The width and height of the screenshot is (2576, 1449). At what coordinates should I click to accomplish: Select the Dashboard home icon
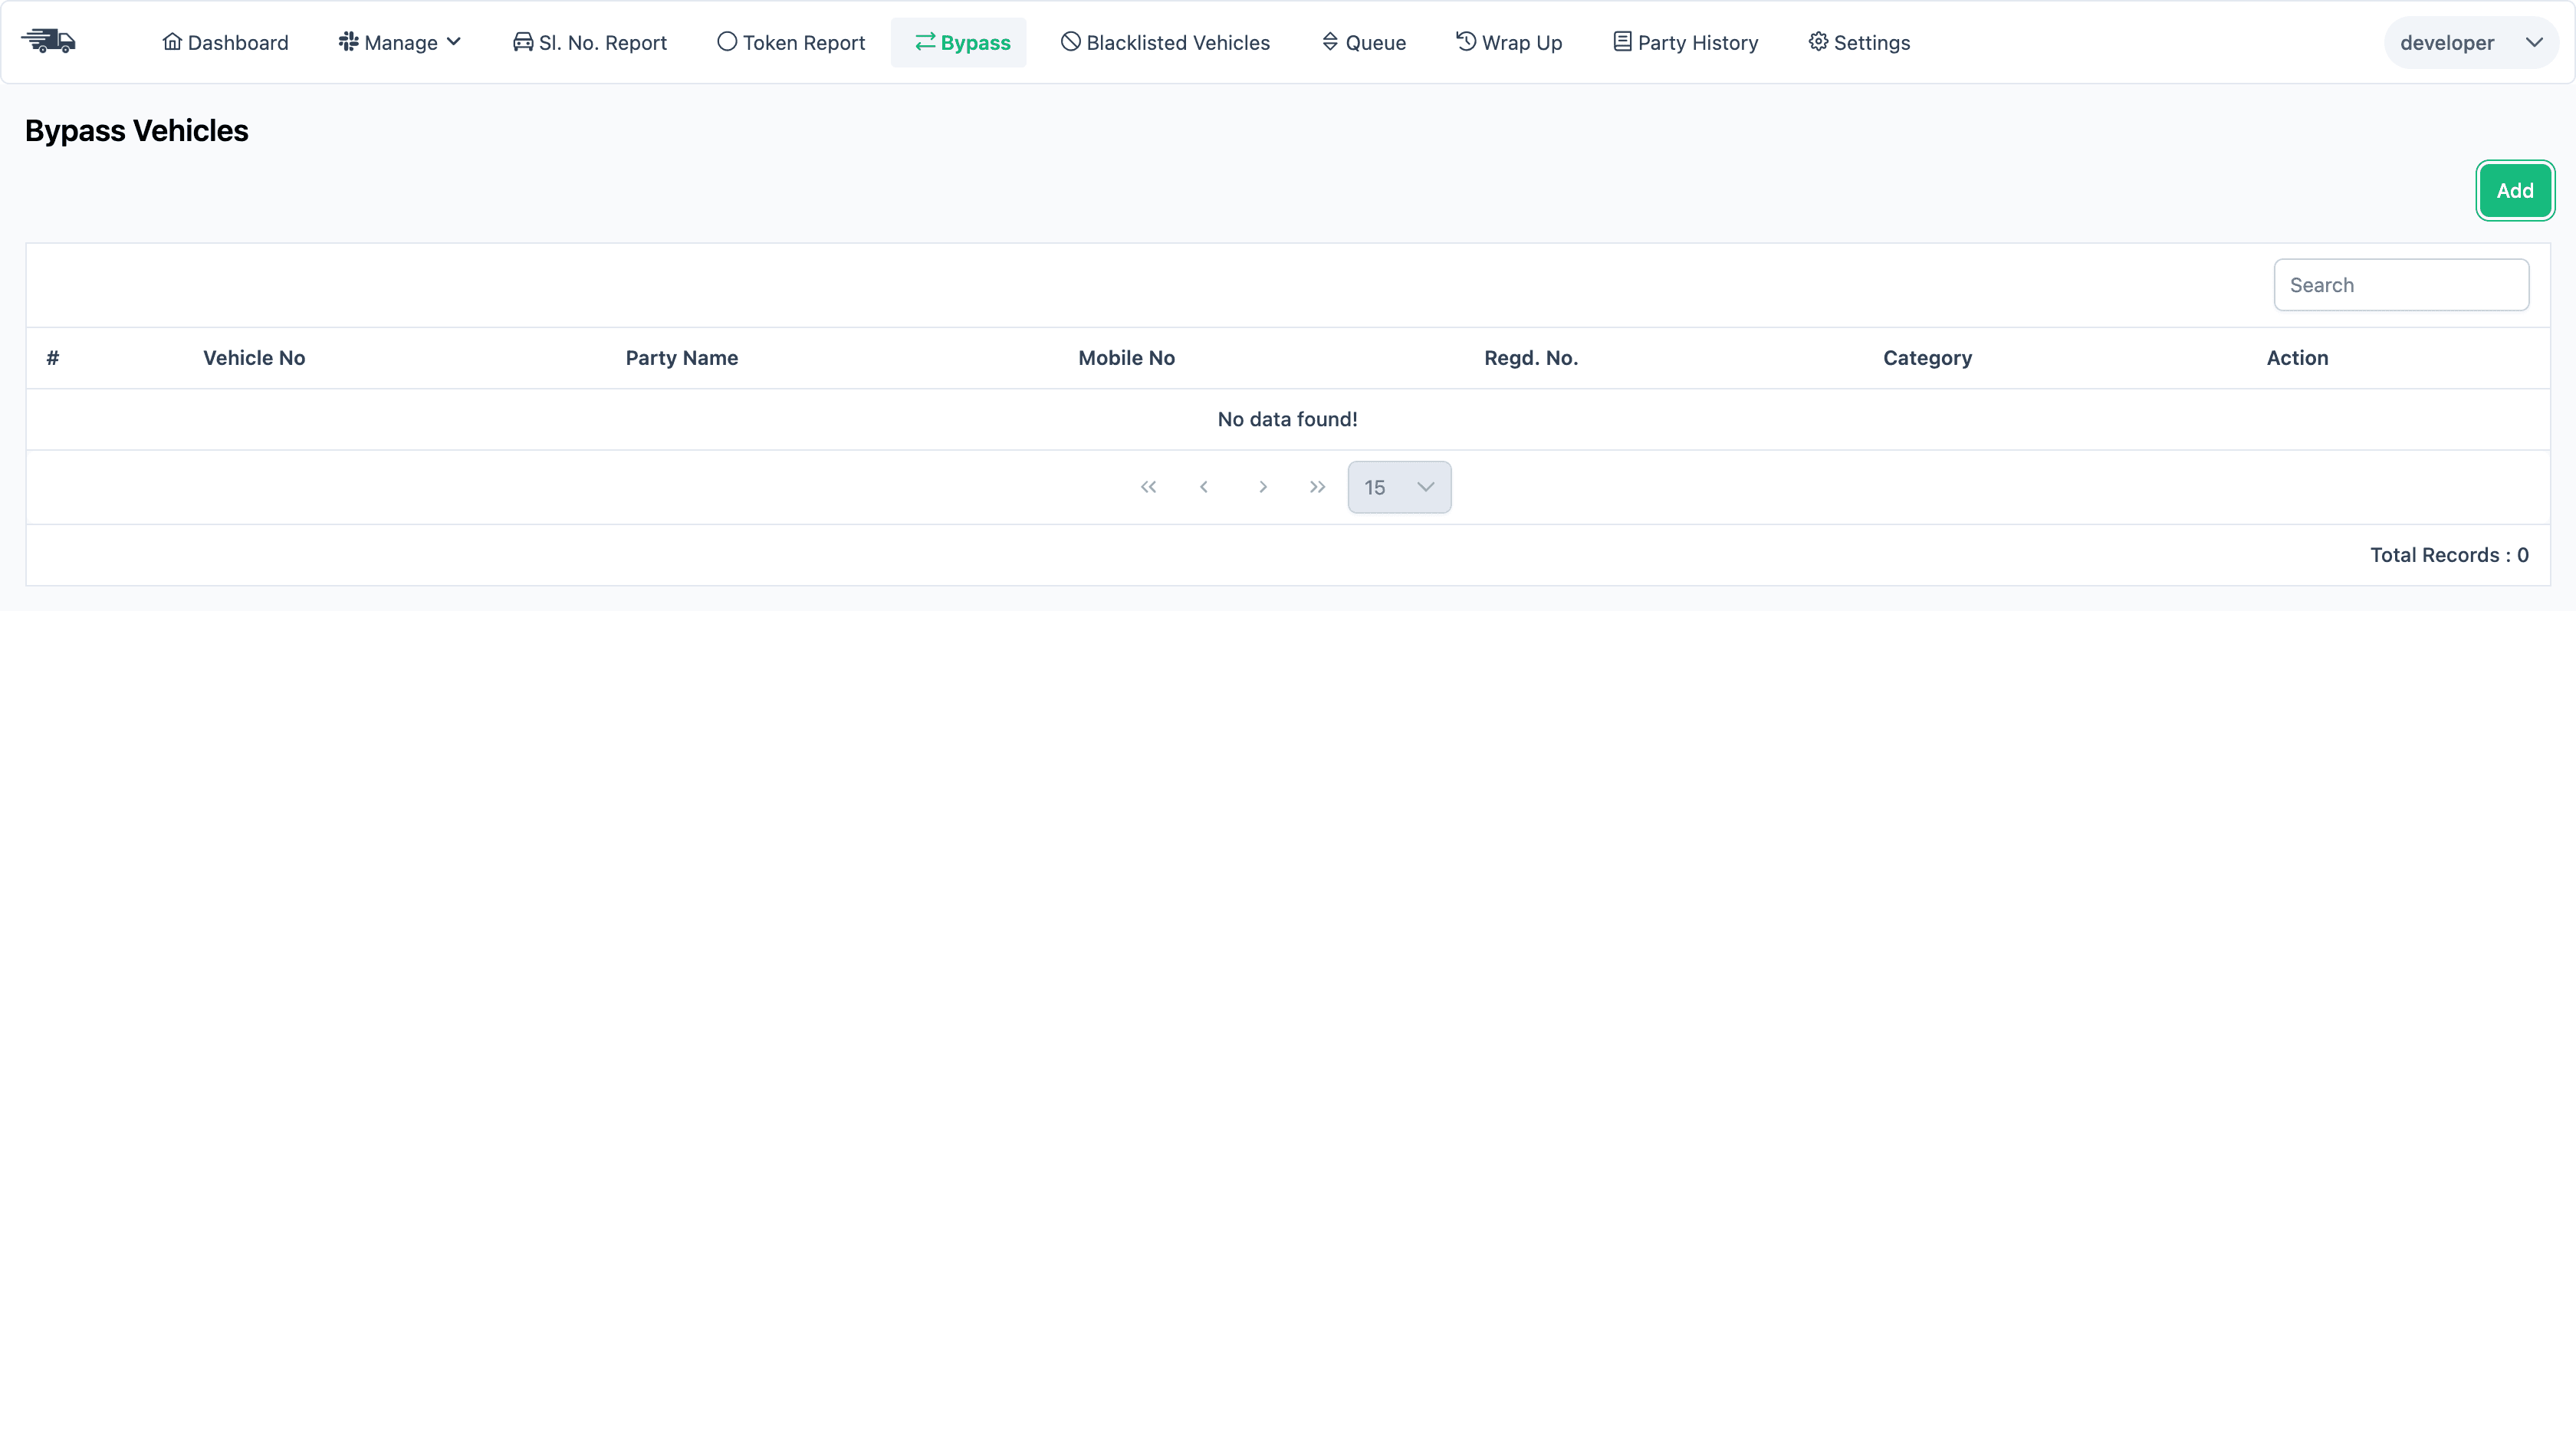172,42
